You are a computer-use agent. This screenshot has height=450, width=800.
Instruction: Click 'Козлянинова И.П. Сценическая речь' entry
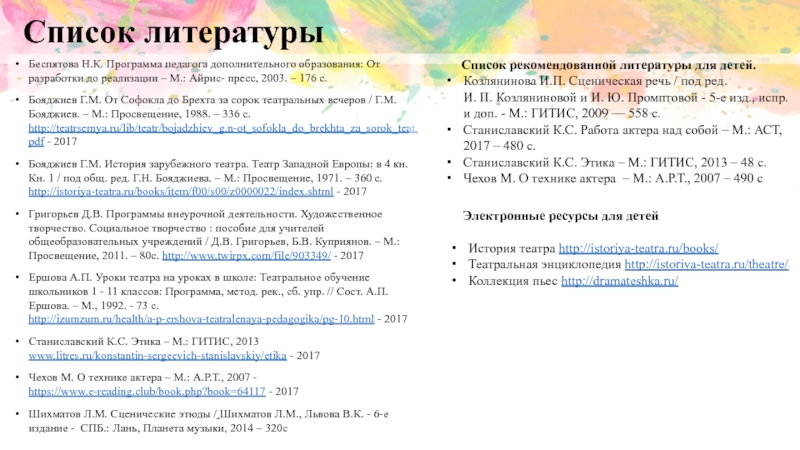pyautogui.click(x=626, y=97)
